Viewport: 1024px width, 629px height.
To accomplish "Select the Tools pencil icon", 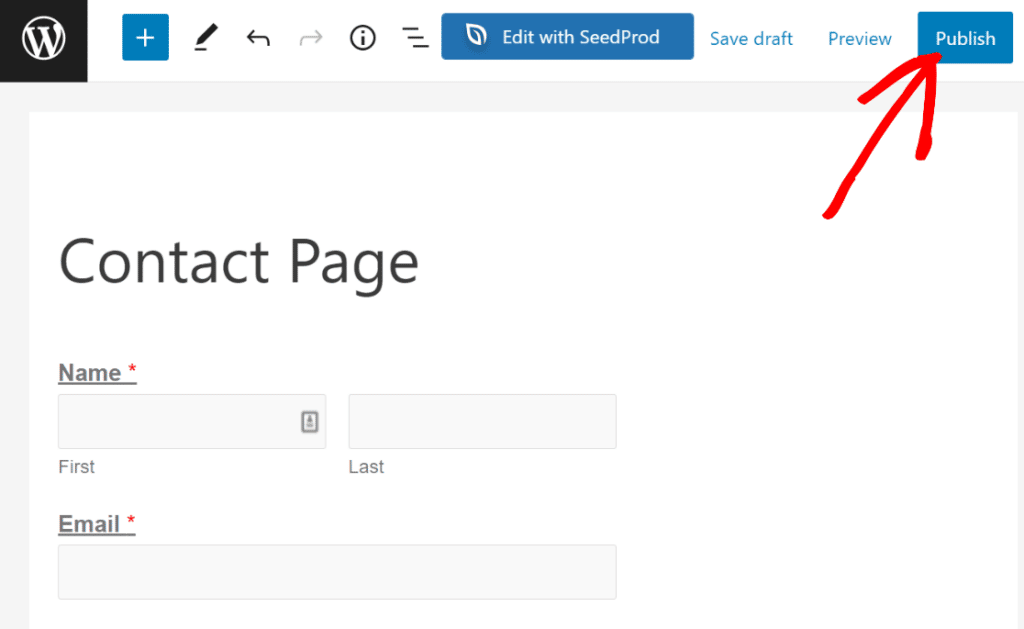I will [205, 37].
